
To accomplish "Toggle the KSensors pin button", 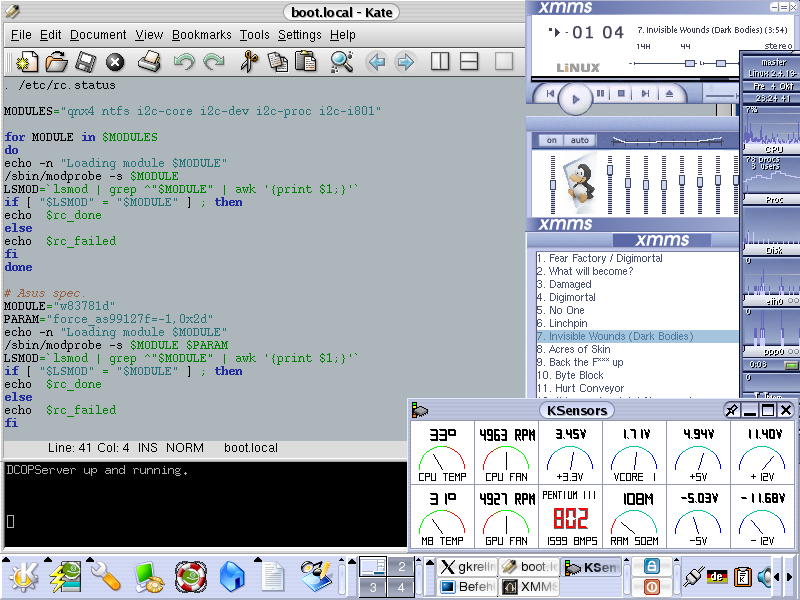I will 732,410.
